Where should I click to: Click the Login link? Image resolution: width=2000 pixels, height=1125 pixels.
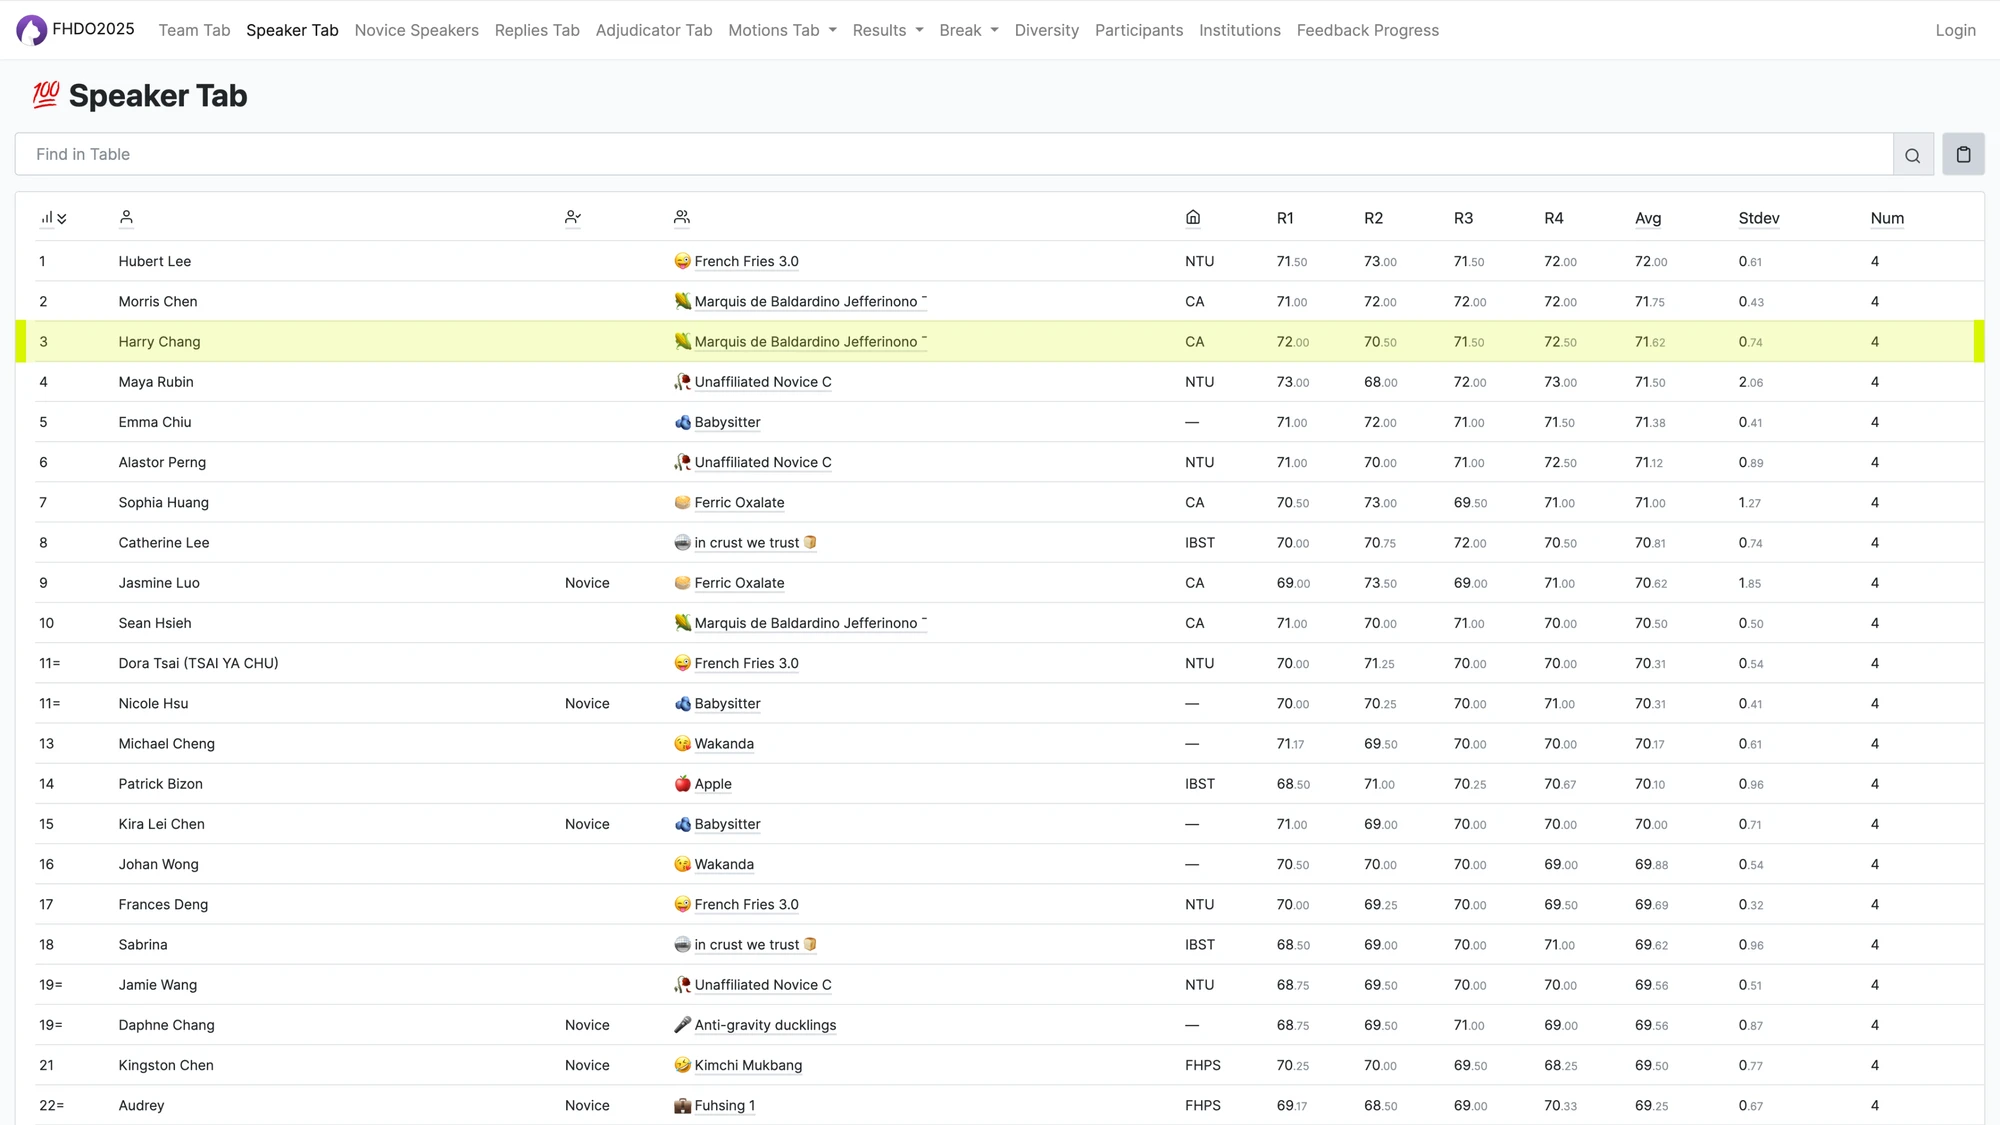coord(1955,30)
